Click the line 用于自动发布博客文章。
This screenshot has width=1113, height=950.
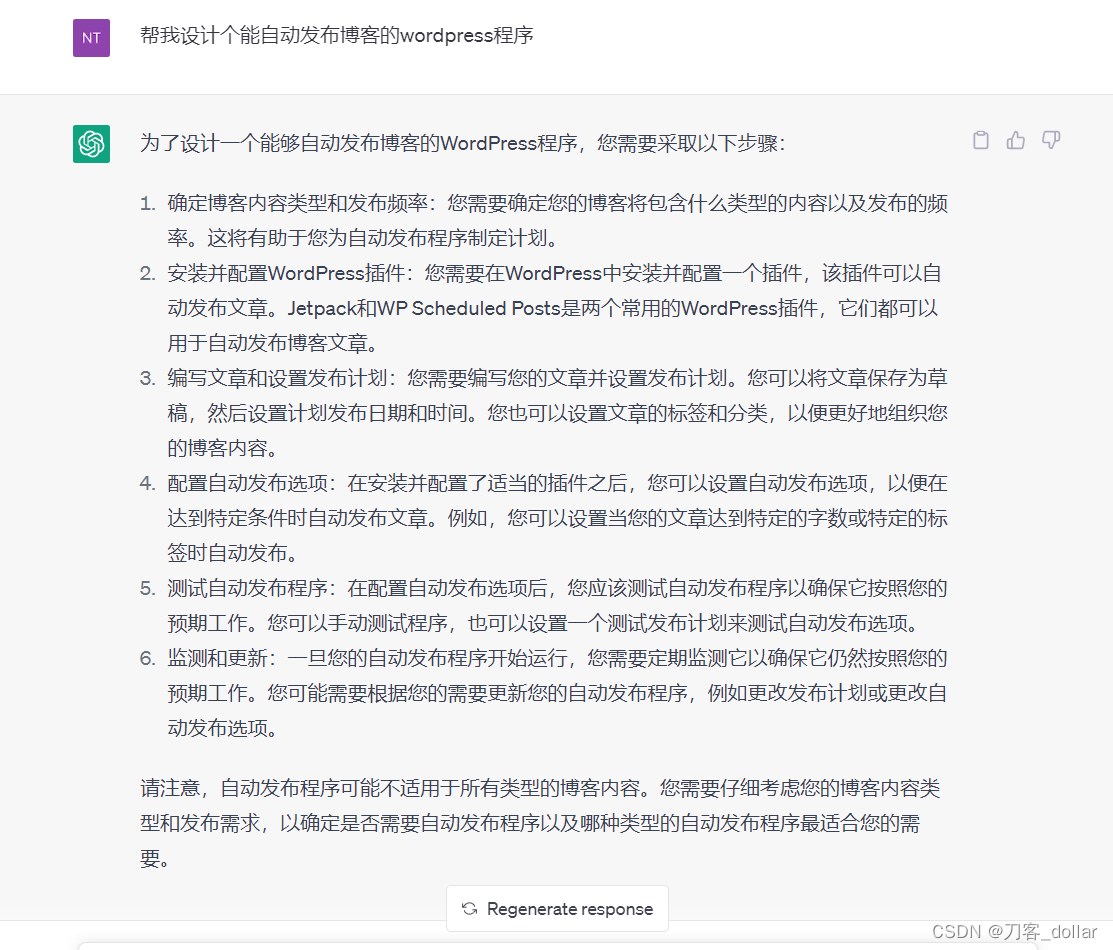[x=274, y=344]
